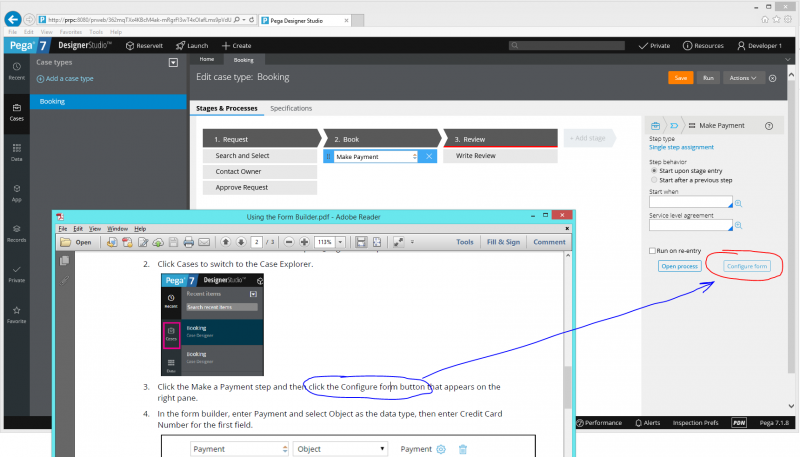Open attachments paperclip pane in Adobe Reader
Viewport: 800px width, 457px height.
64,281
